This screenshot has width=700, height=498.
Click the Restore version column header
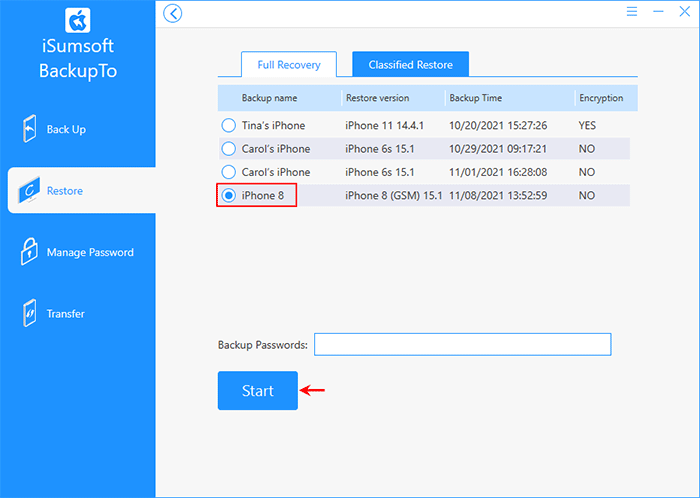377,98
